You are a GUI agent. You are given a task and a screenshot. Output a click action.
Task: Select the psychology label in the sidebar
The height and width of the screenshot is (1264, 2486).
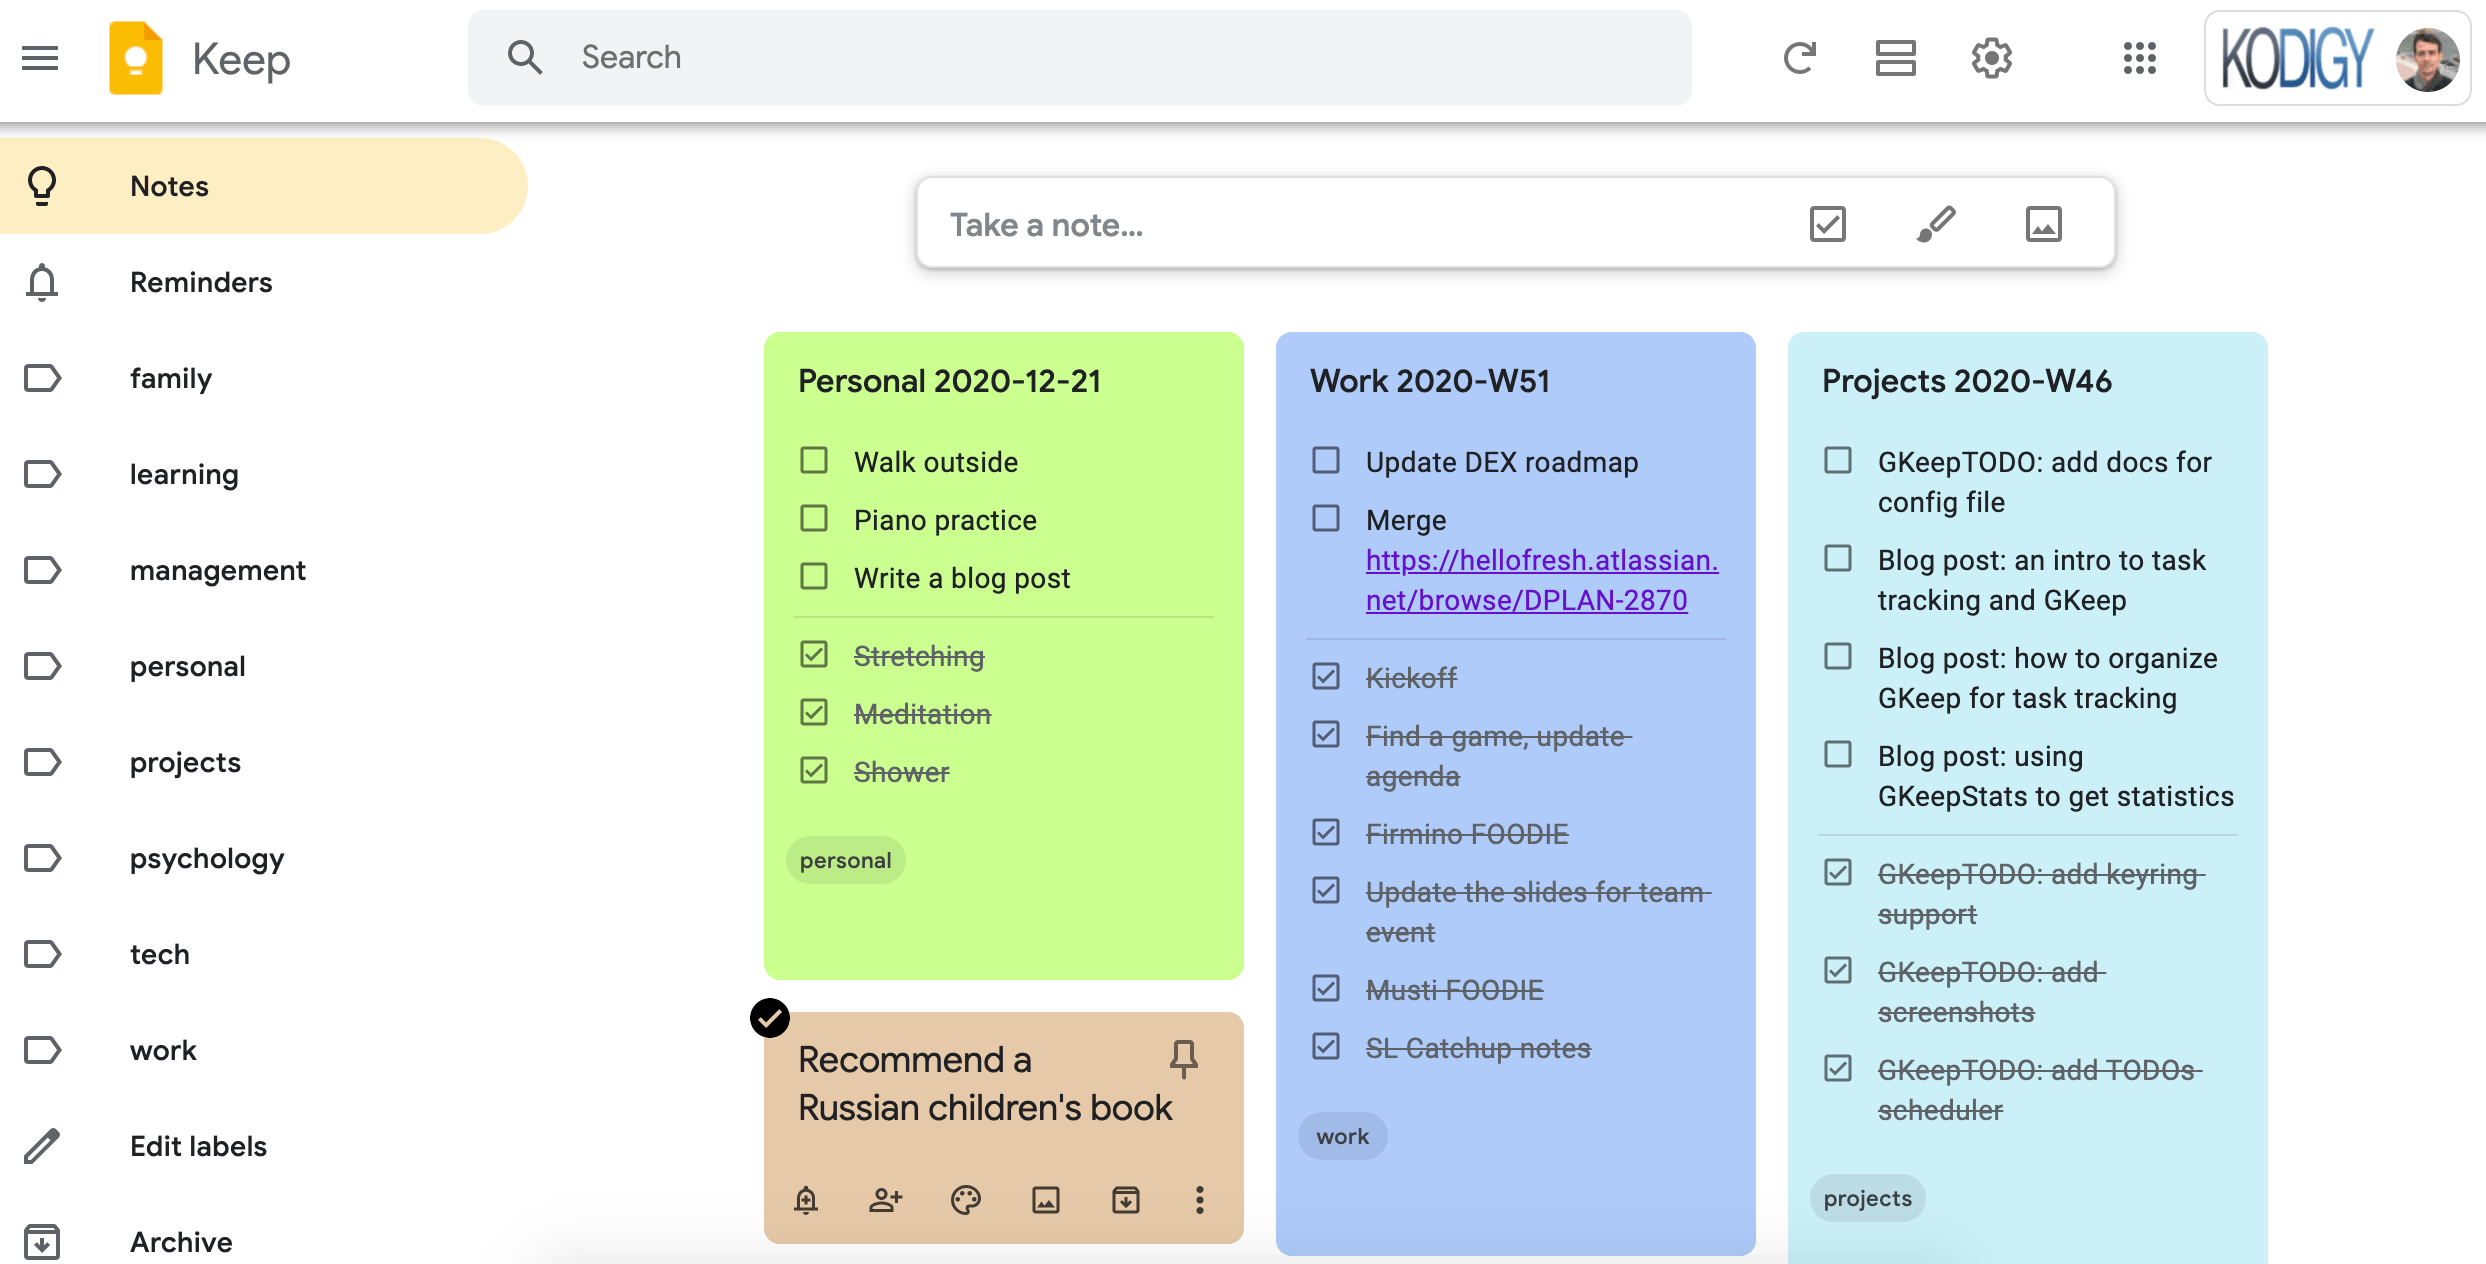[207, 858]
